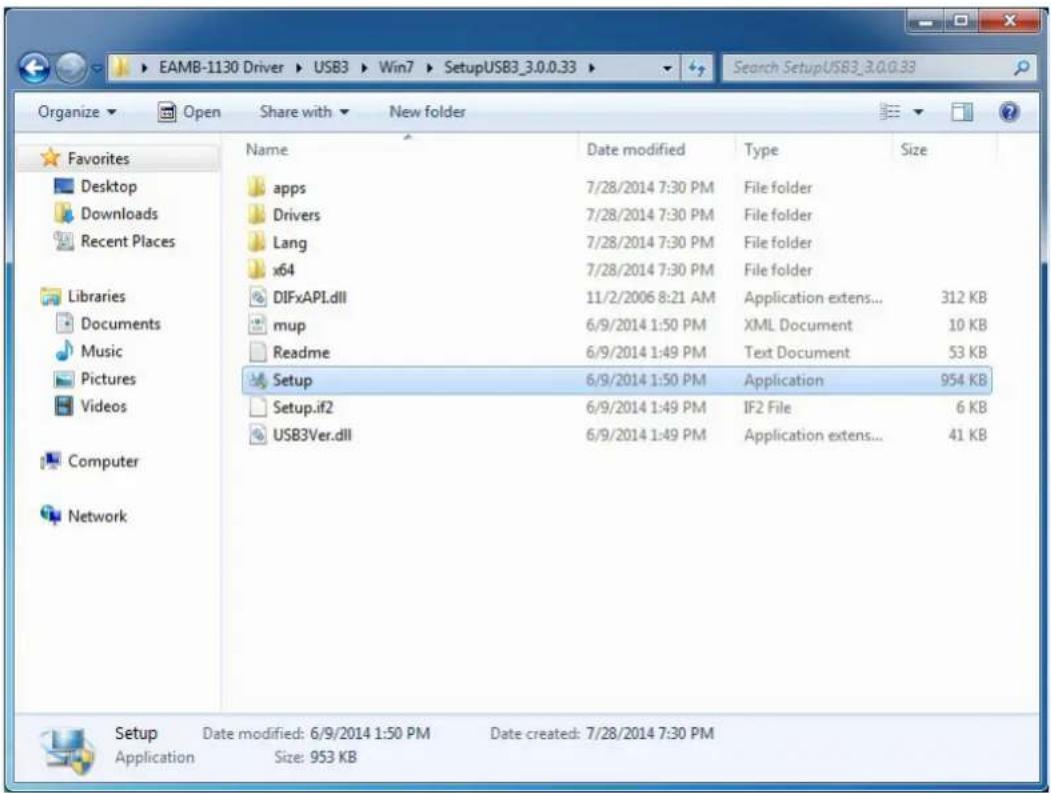Image resolution: width=1051 pixels, height=793 pixels.
Task: Click the x64 folder icon
Action: click(x=257, y=269)
